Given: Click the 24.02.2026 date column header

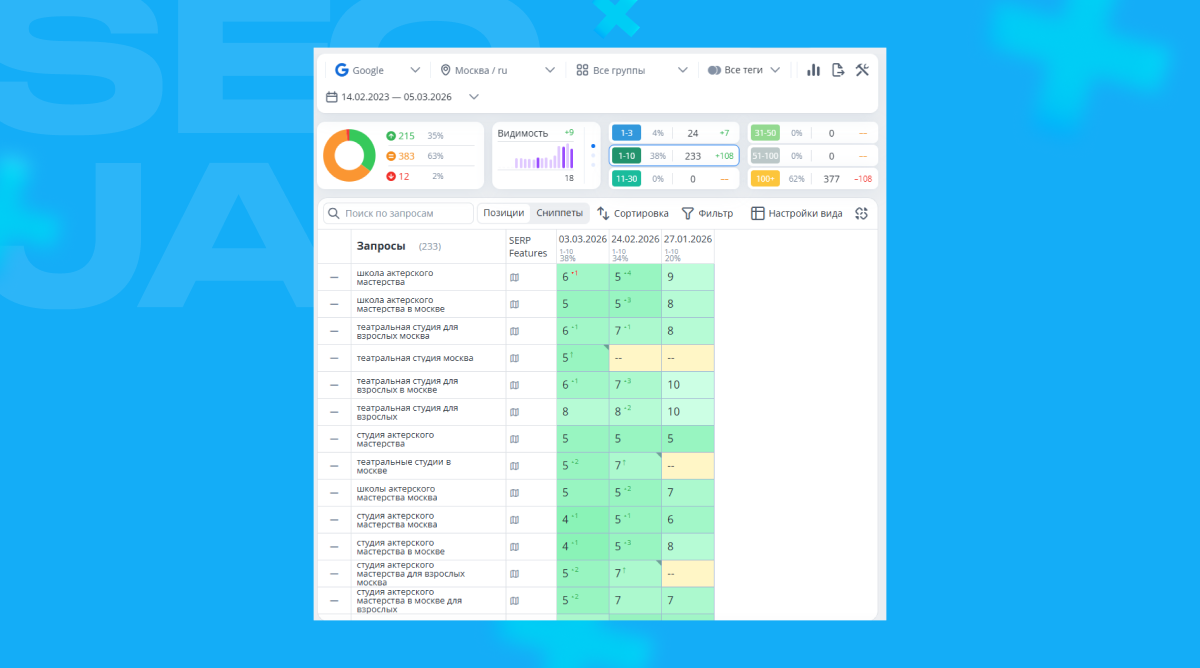Looking at the screenshot, I should [636, 239].
